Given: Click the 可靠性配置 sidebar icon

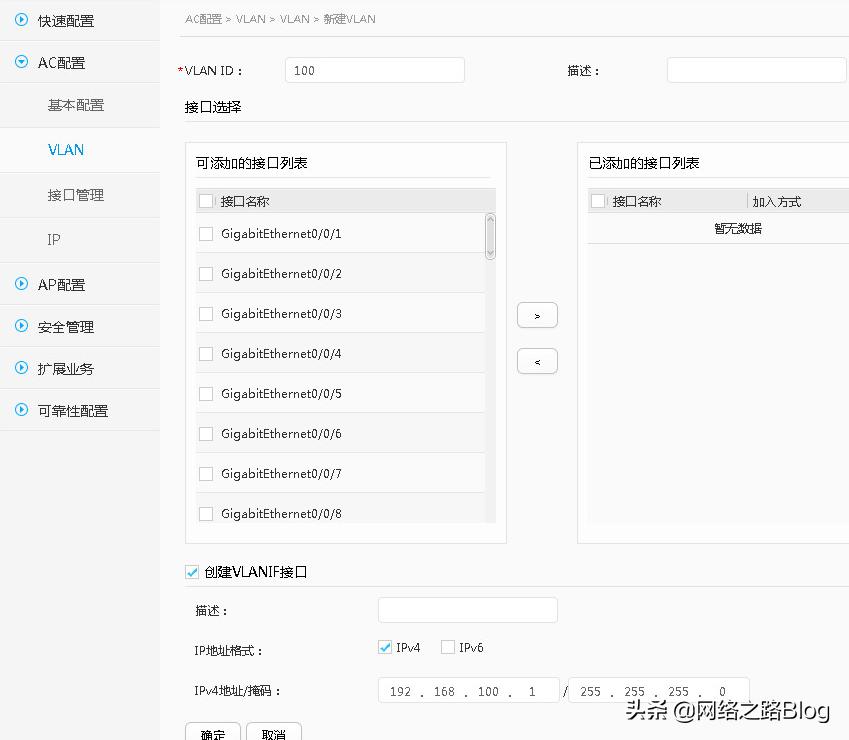Looking at the screenshot, I should (22, 410).
